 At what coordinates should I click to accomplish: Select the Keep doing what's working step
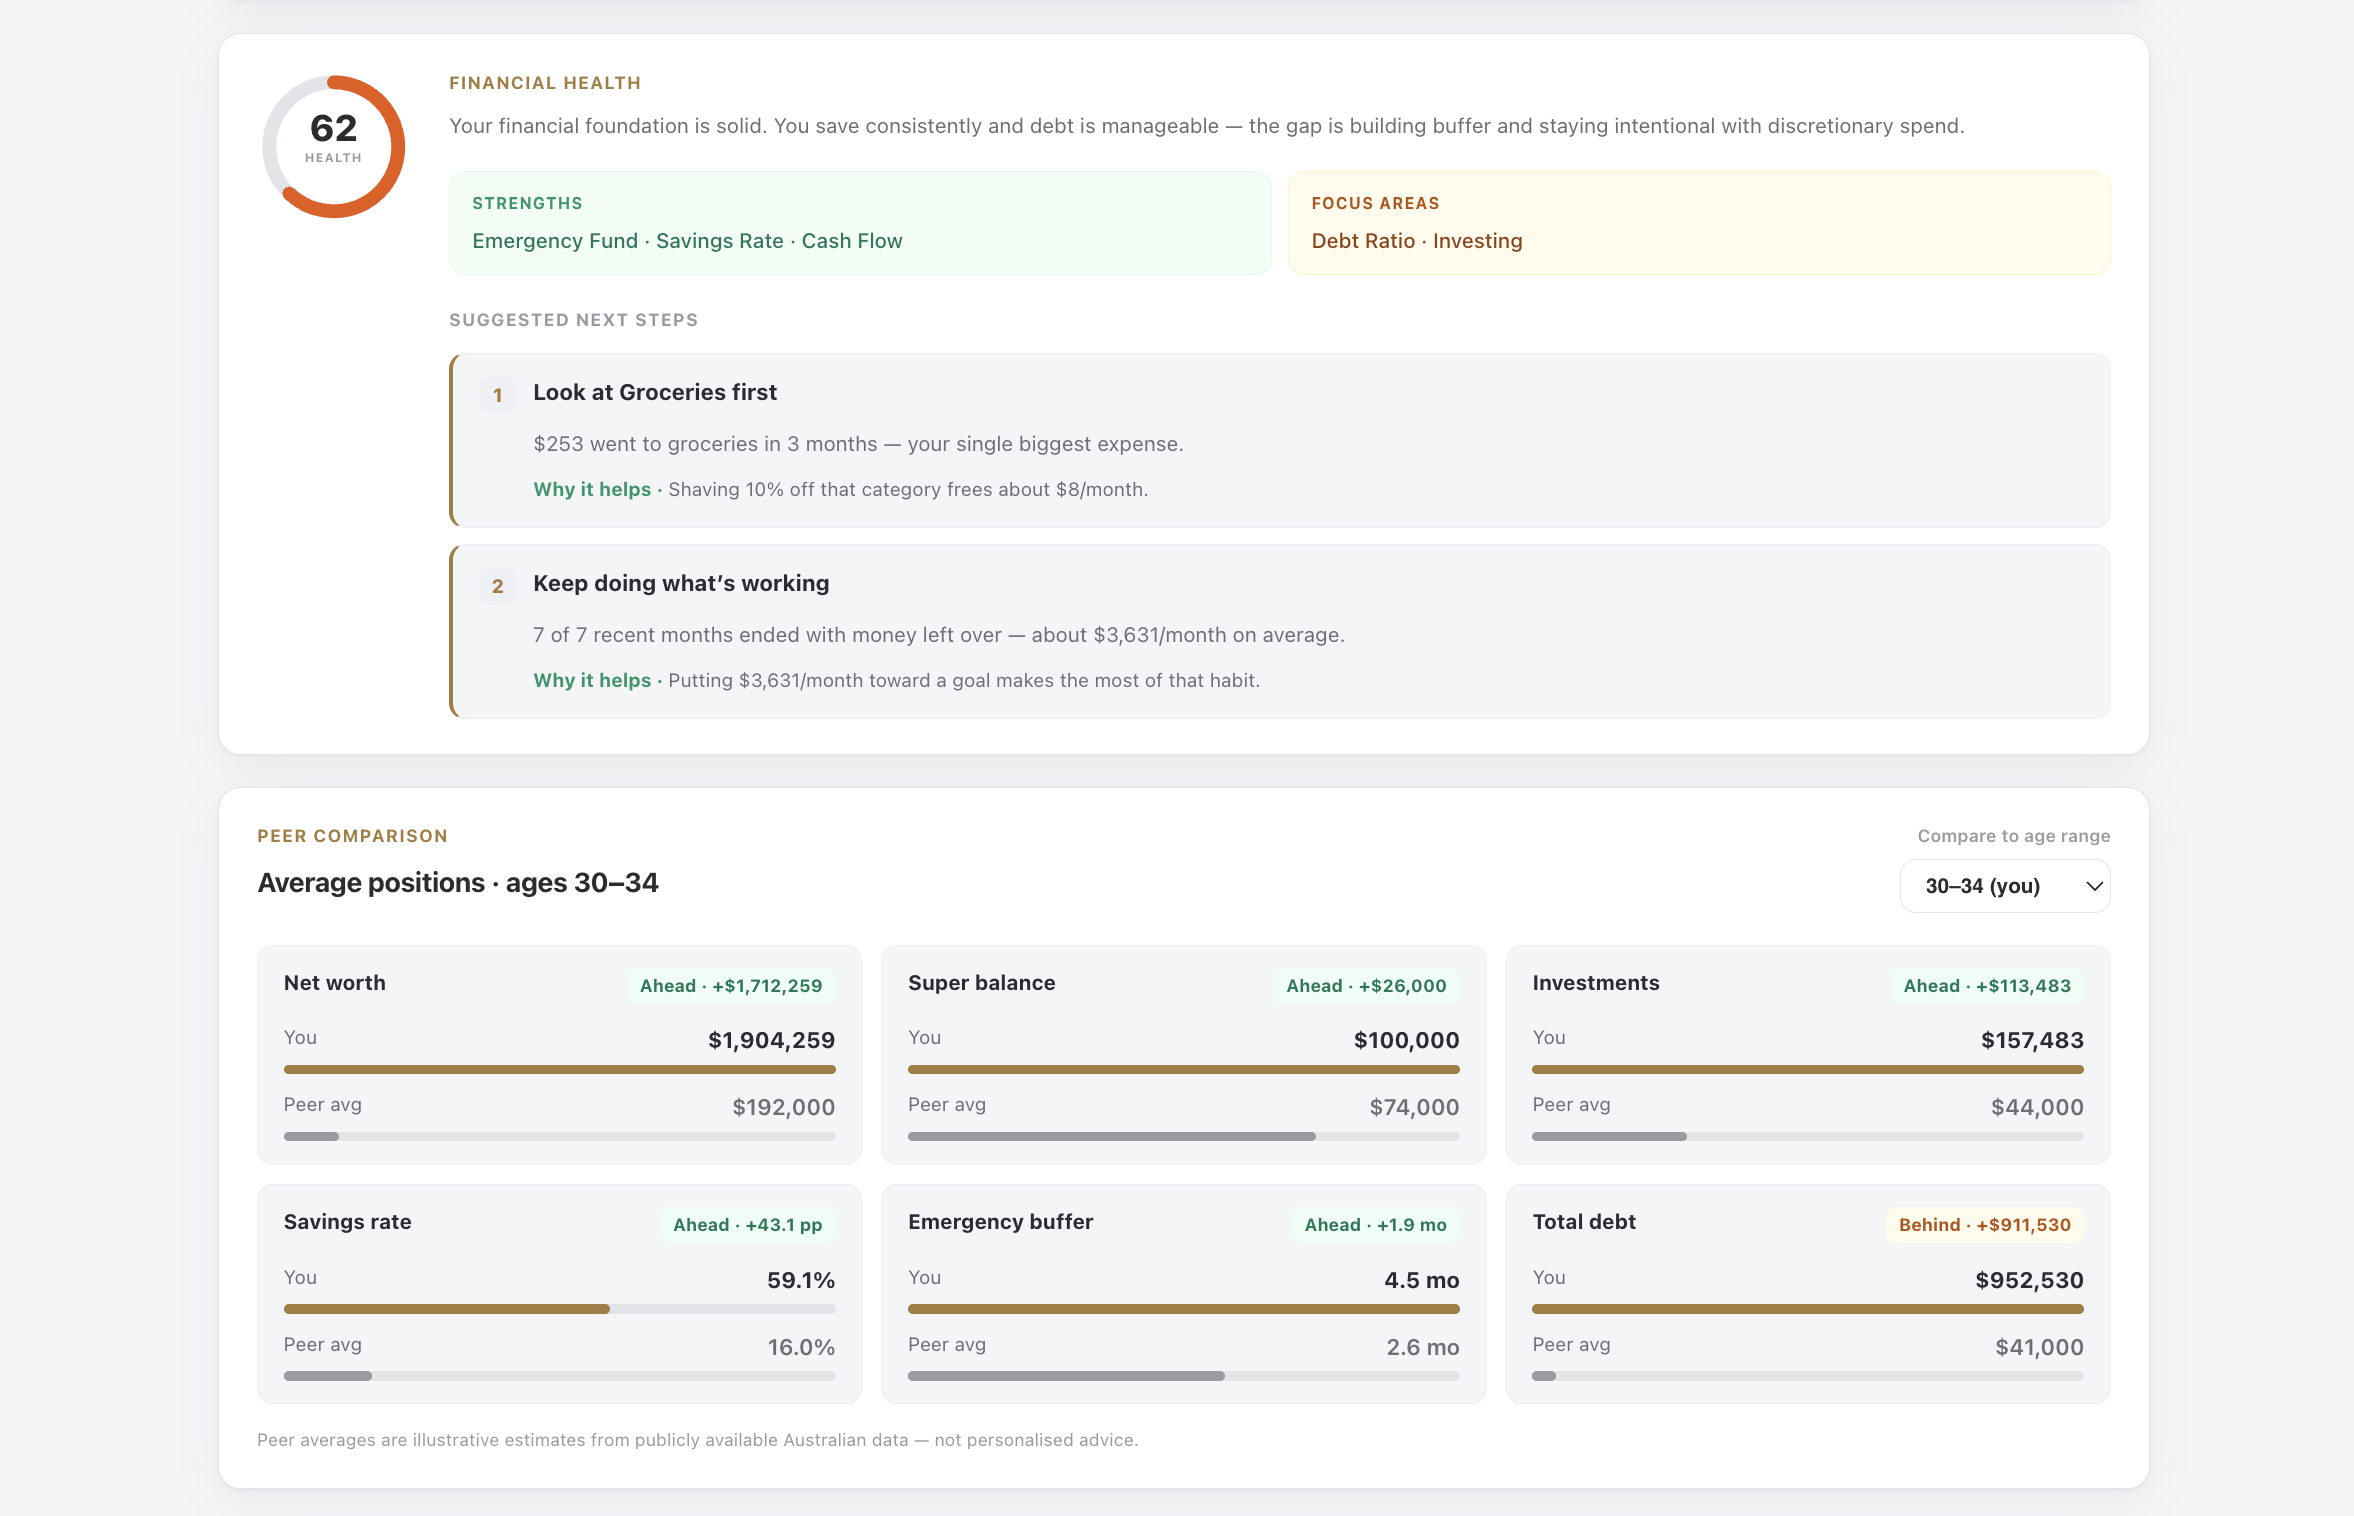click(1280, 631)
